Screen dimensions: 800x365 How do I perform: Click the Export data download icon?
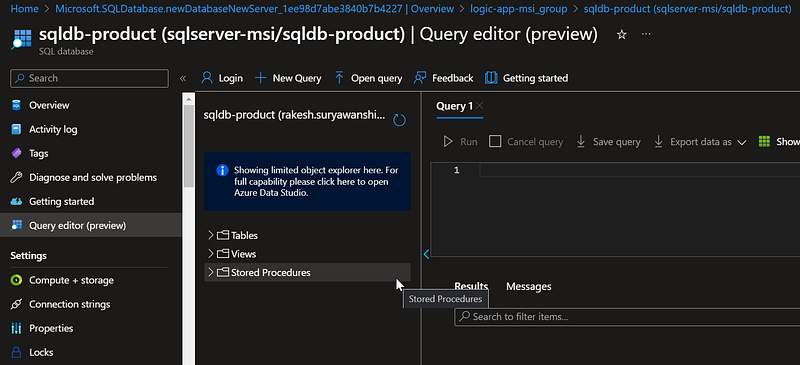click(x=658, y=141)
